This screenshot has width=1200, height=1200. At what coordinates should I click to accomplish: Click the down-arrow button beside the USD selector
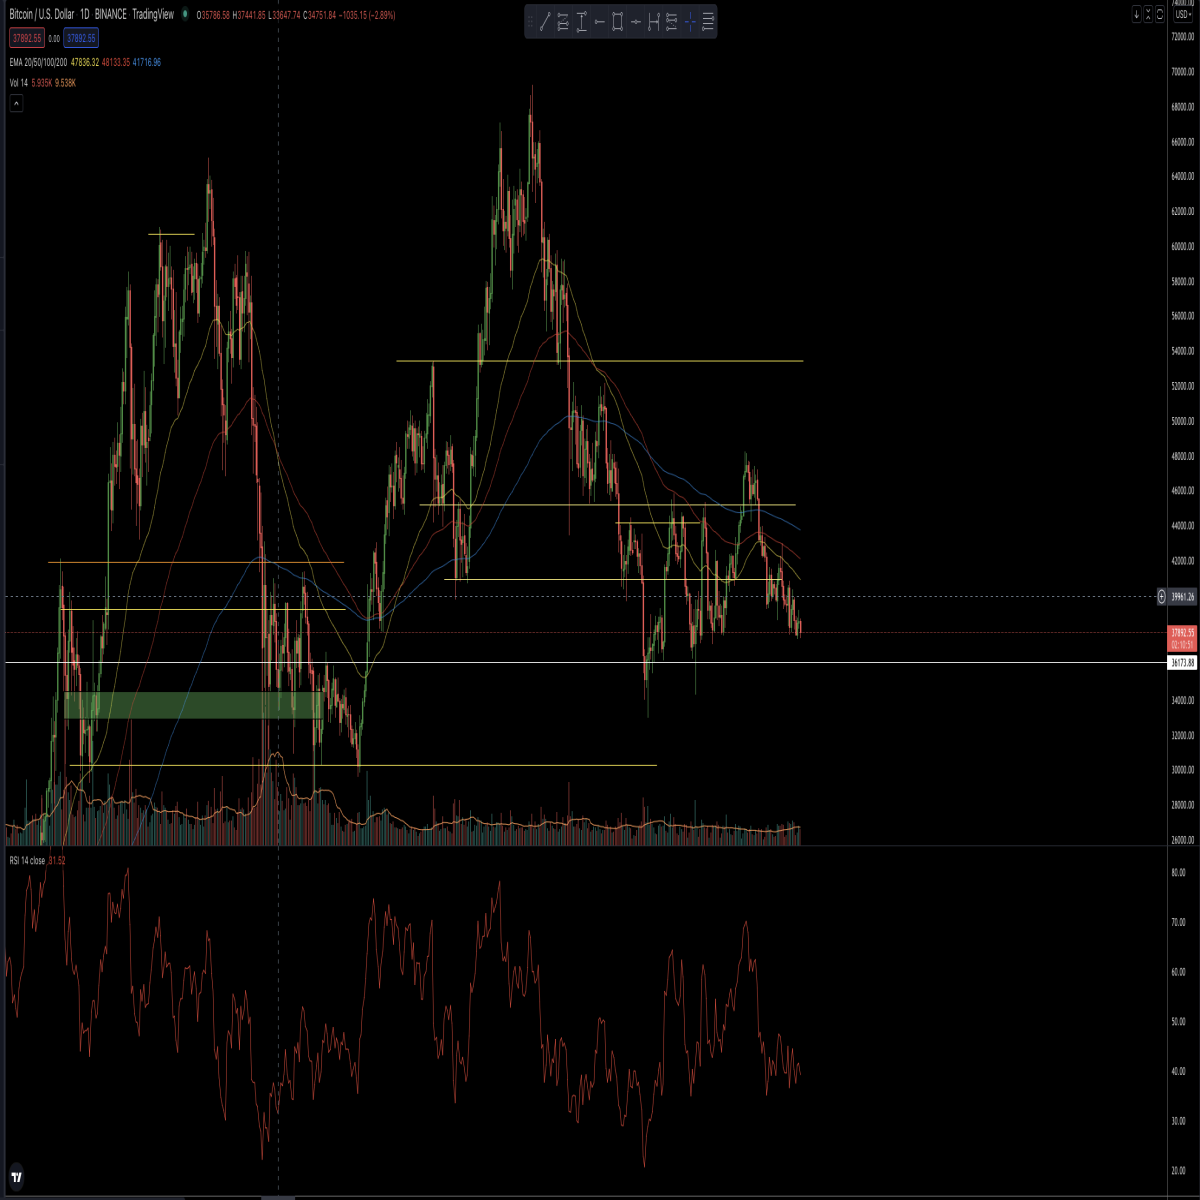(1137, 14)
